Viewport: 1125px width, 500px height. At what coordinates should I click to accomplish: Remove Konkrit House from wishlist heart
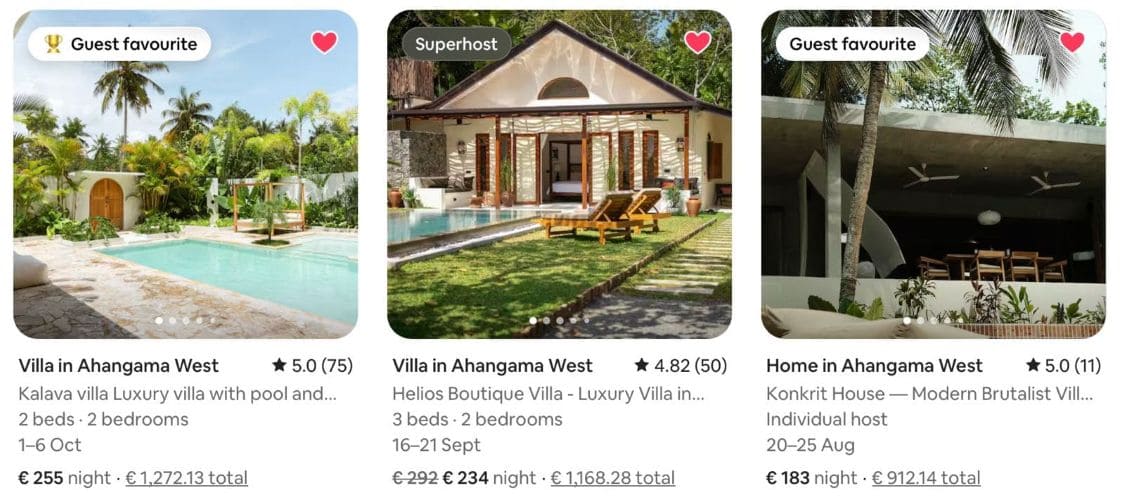(1072, 42)
